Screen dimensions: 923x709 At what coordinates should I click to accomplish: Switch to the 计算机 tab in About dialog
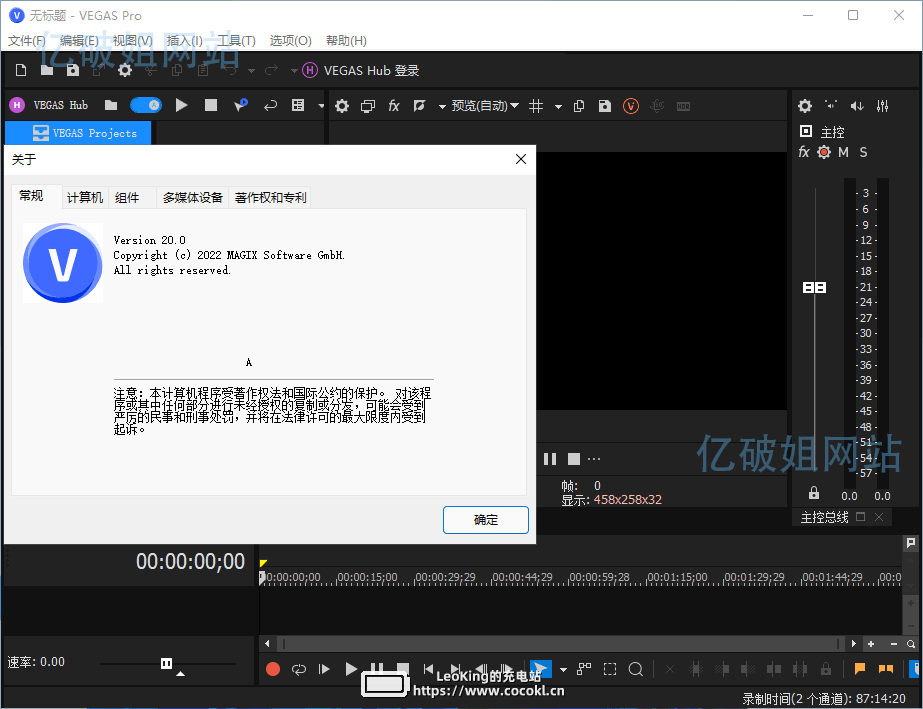coord(85,198)
